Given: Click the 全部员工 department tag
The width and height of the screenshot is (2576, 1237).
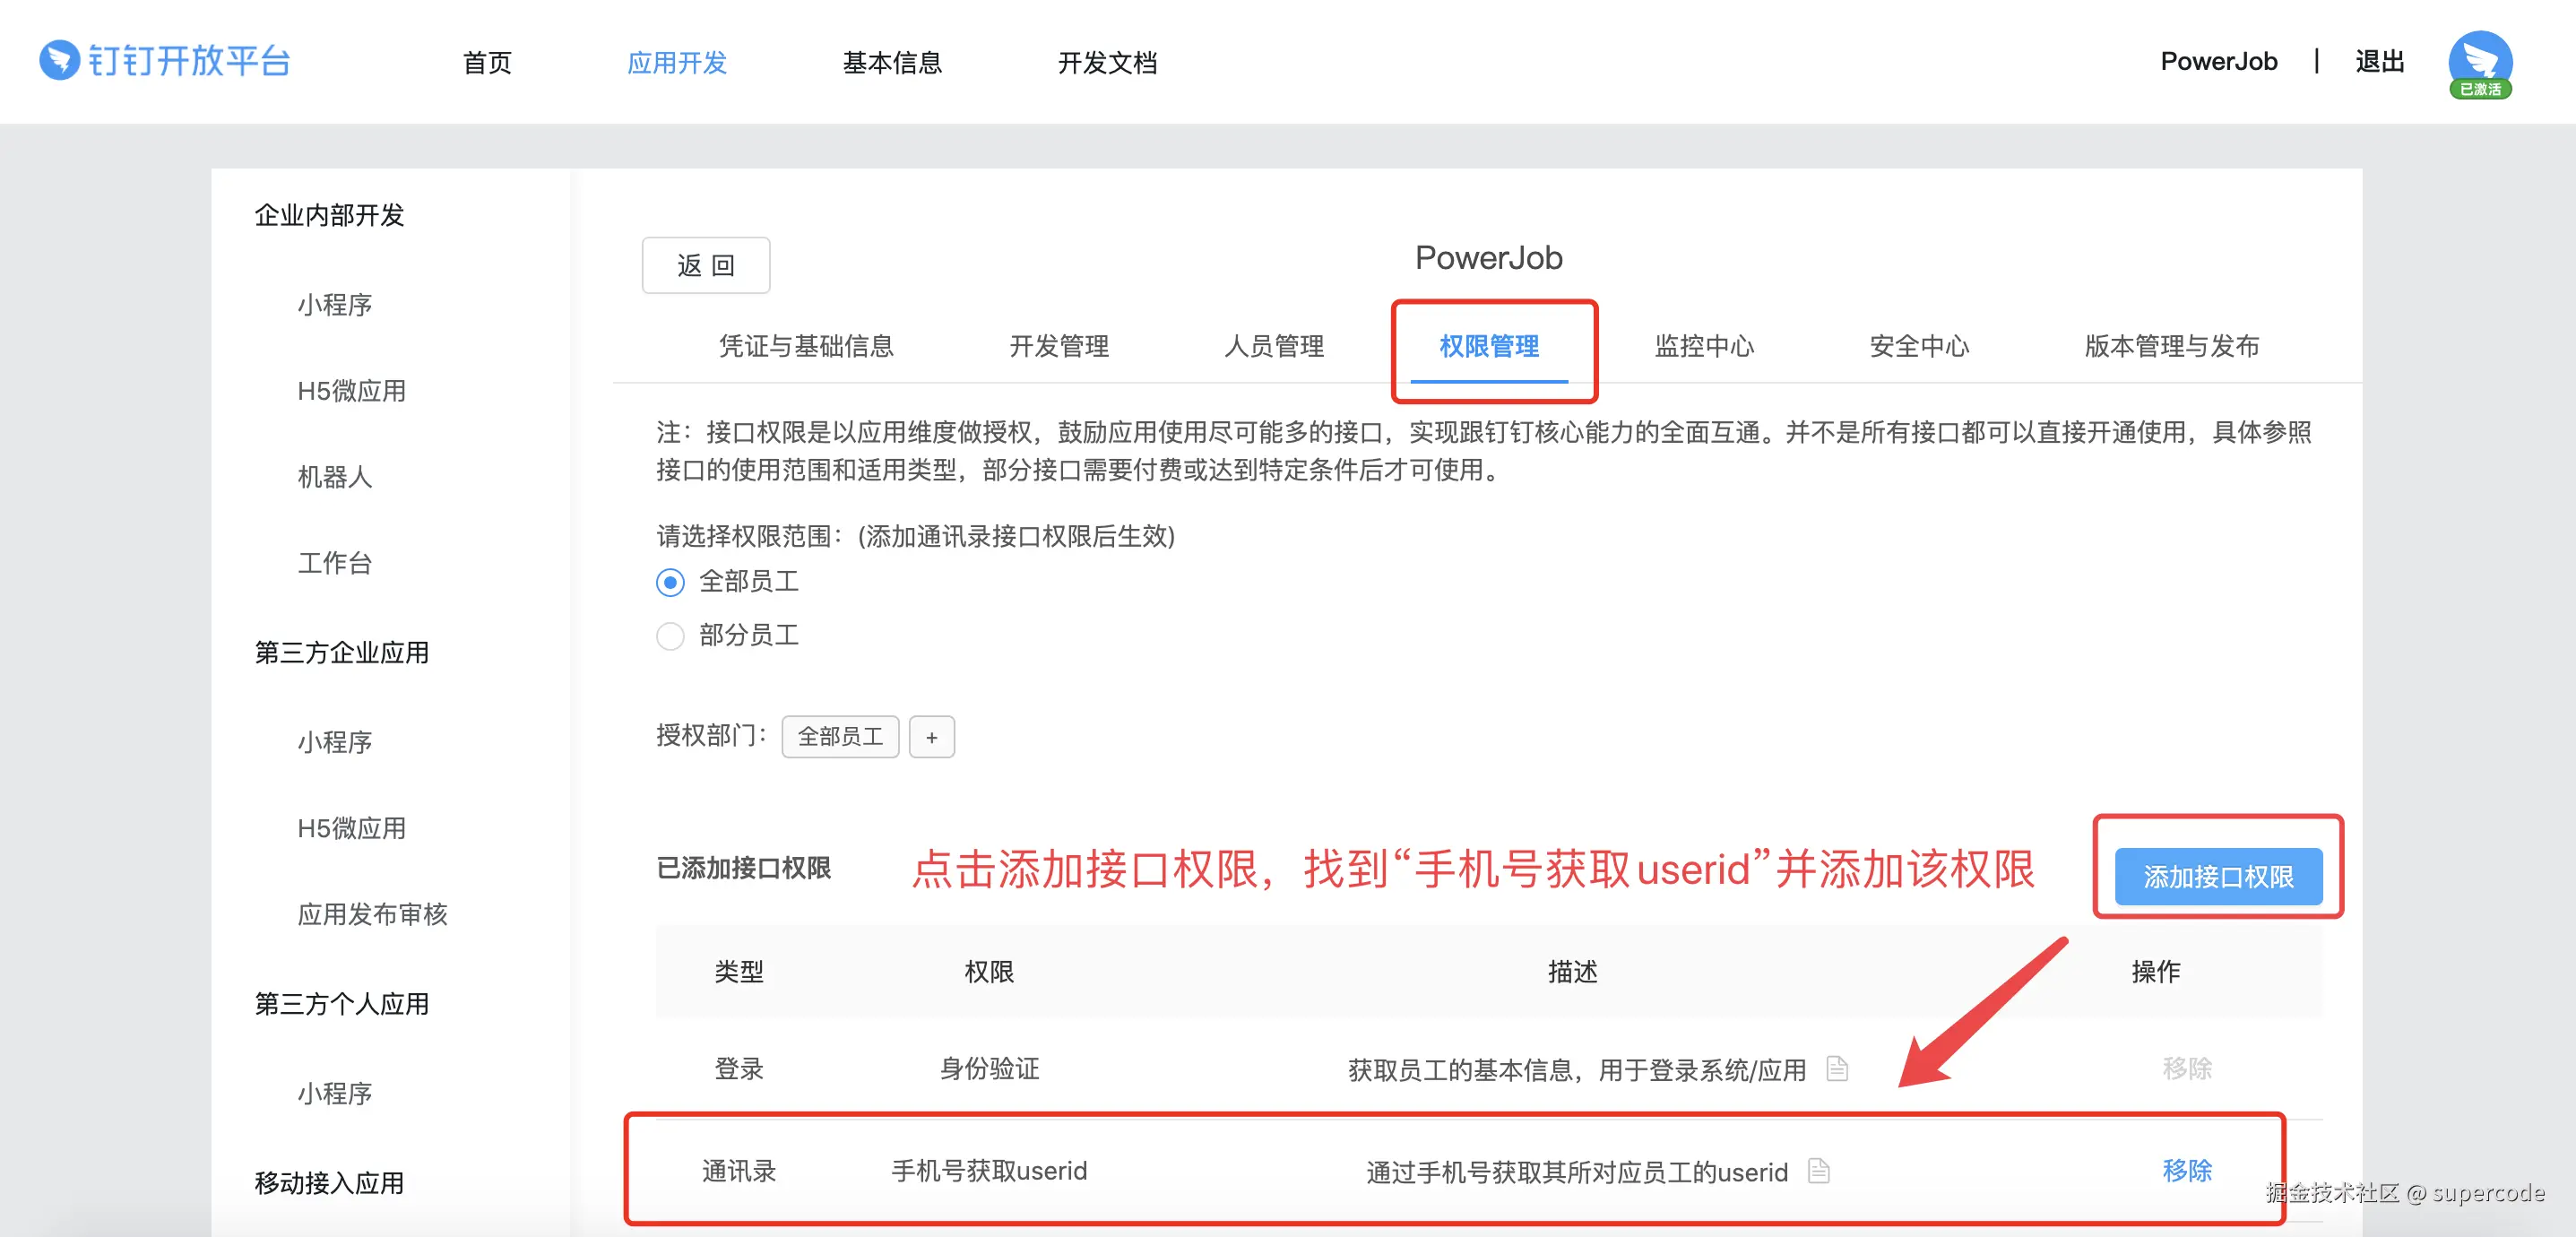Looking at the screenshot, I should click(x=840, y=737).
